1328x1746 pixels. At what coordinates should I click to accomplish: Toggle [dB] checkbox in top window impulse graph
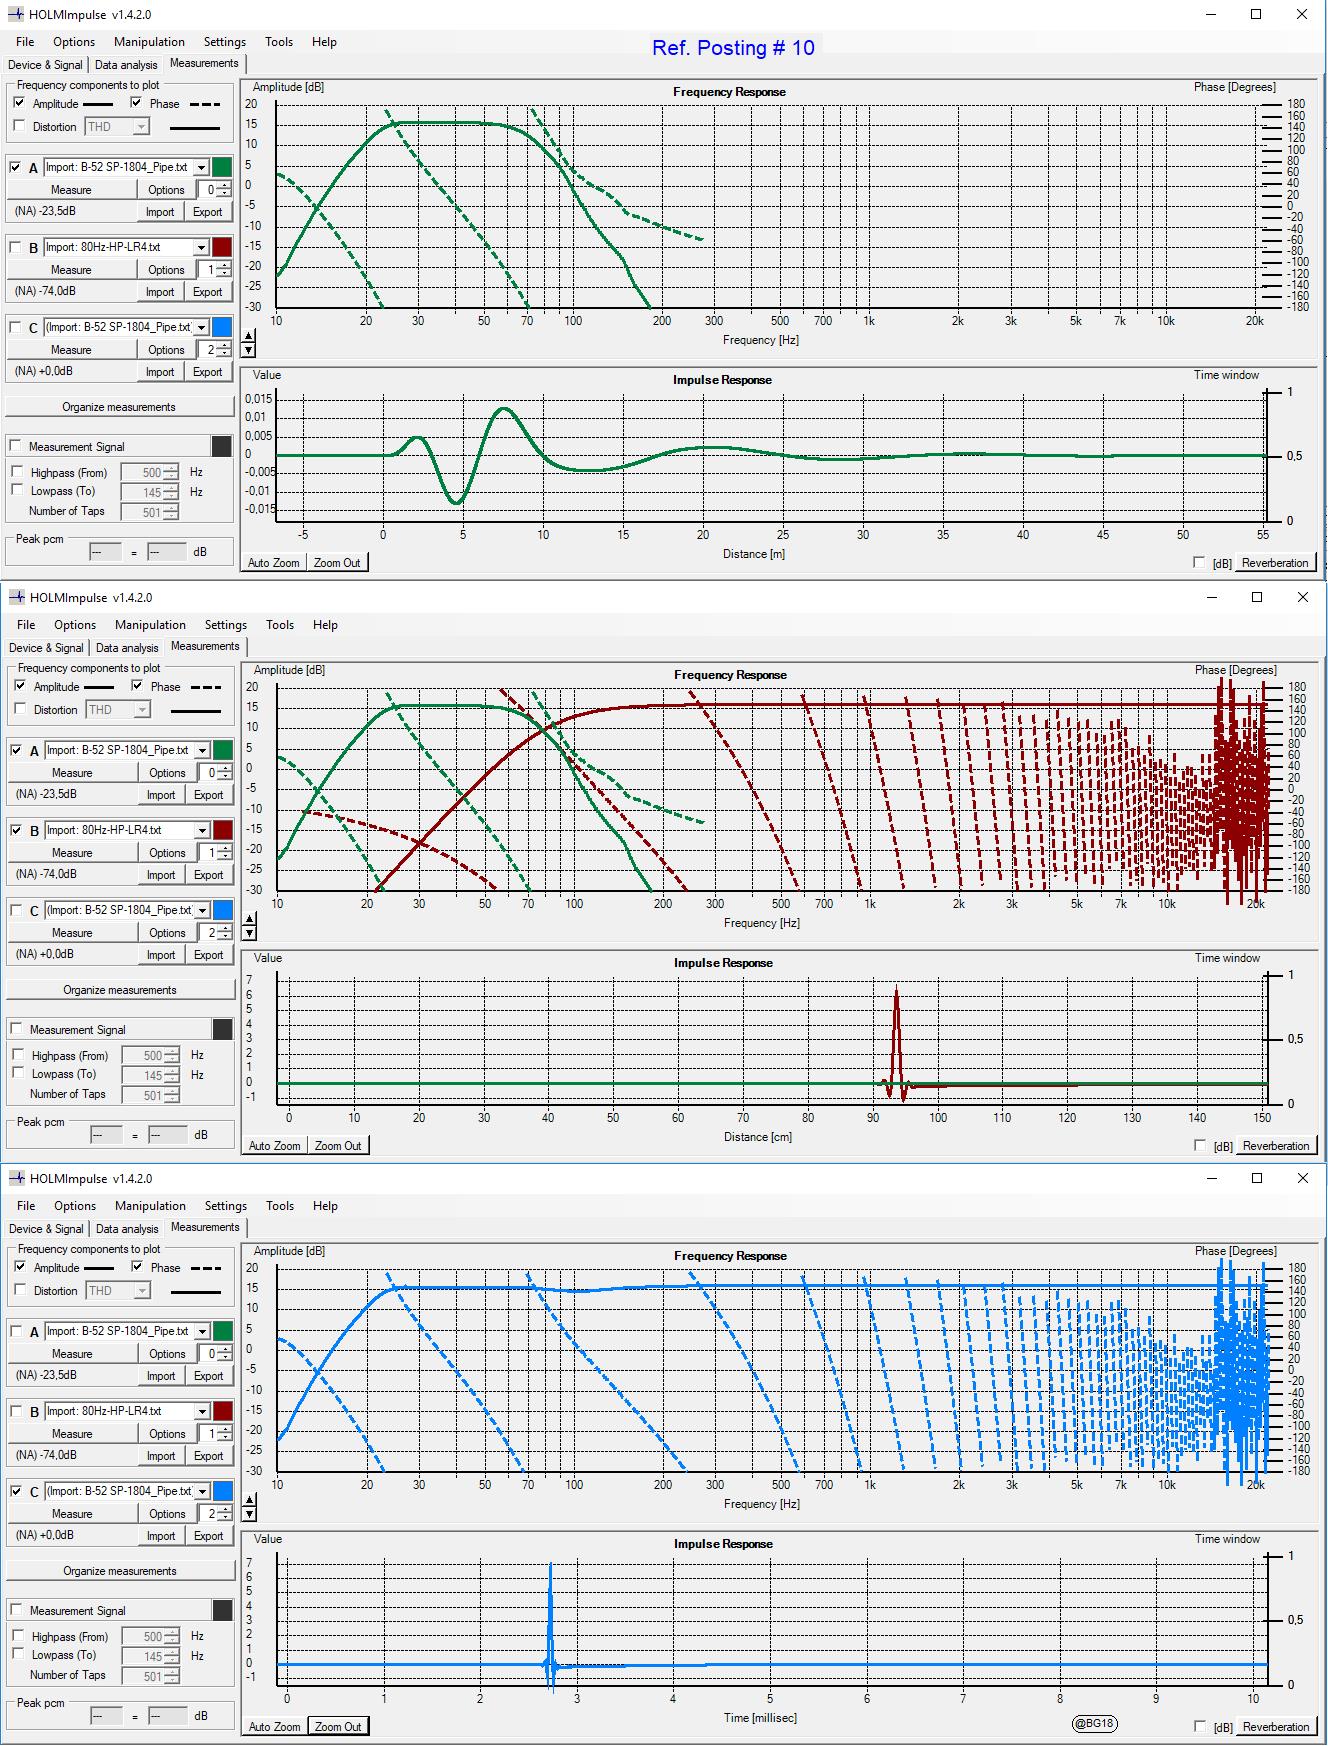(1199, 563)
